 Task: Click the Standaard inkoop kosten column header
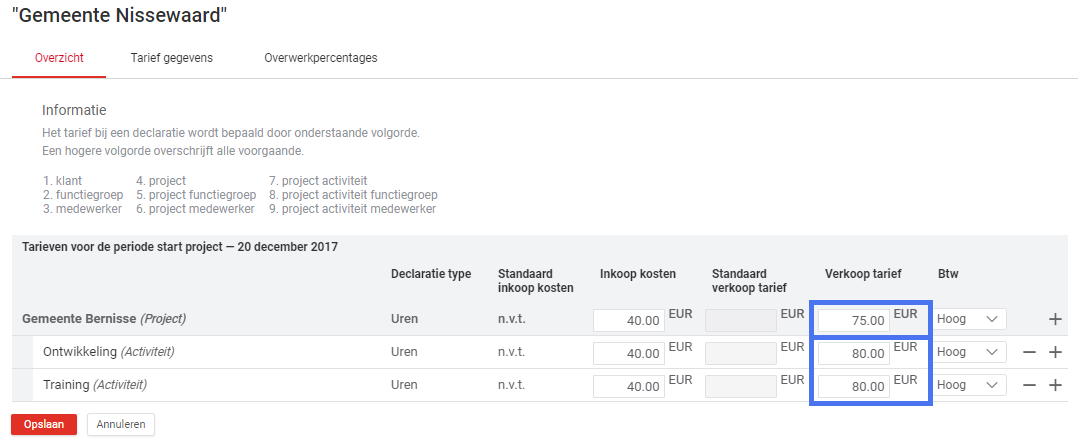click(536, 281)
